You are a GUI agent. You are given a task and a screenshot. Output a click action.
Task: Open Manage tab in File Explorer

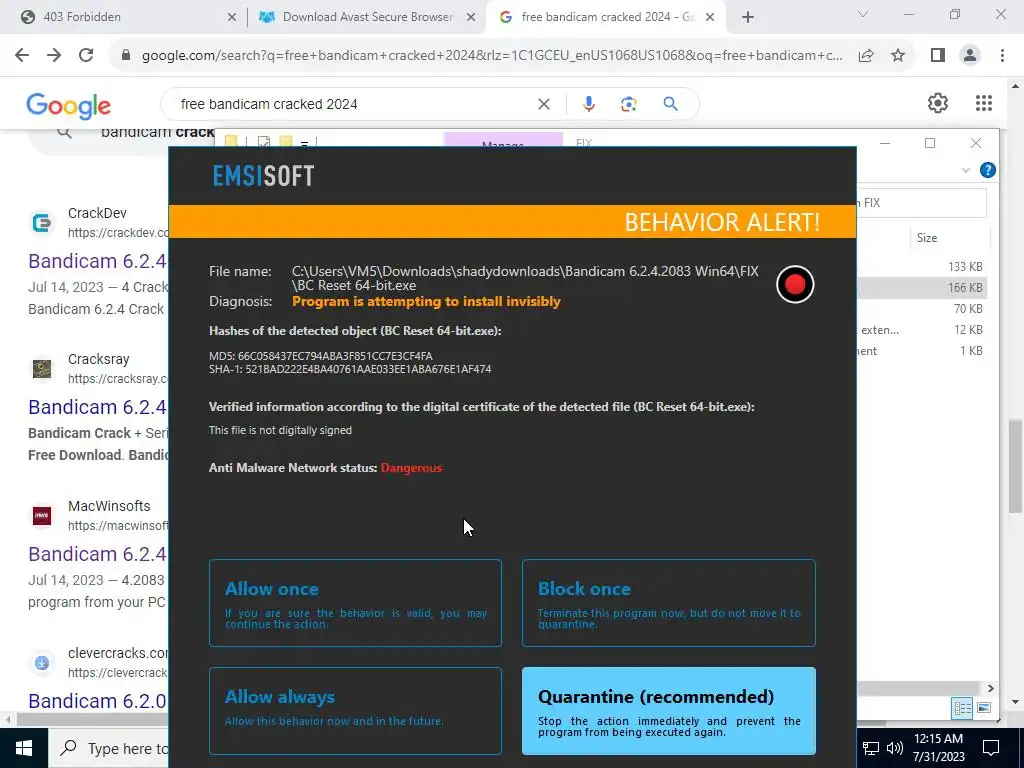503,140
